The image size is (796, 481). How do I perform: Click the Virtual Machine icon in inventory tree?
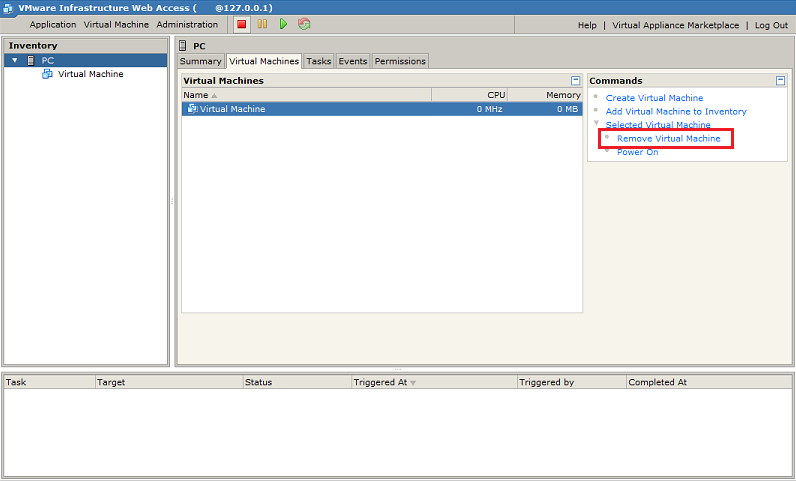pos(47,74)
